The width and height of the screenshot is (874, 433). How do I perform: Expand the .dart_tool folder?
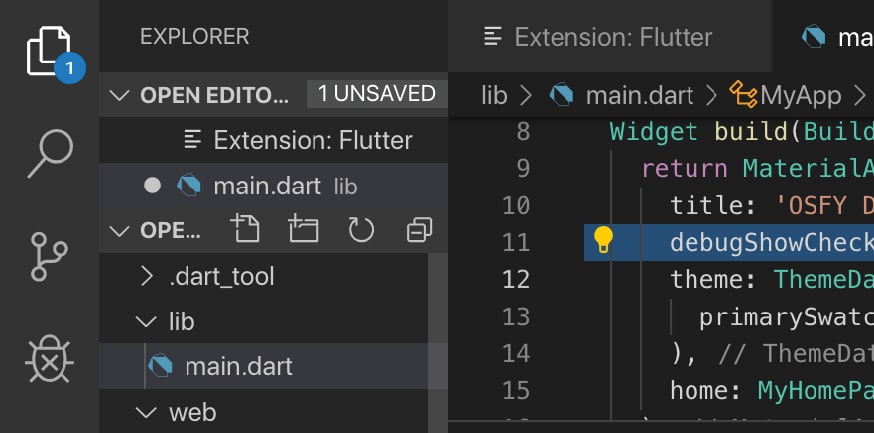click(146, 275)
